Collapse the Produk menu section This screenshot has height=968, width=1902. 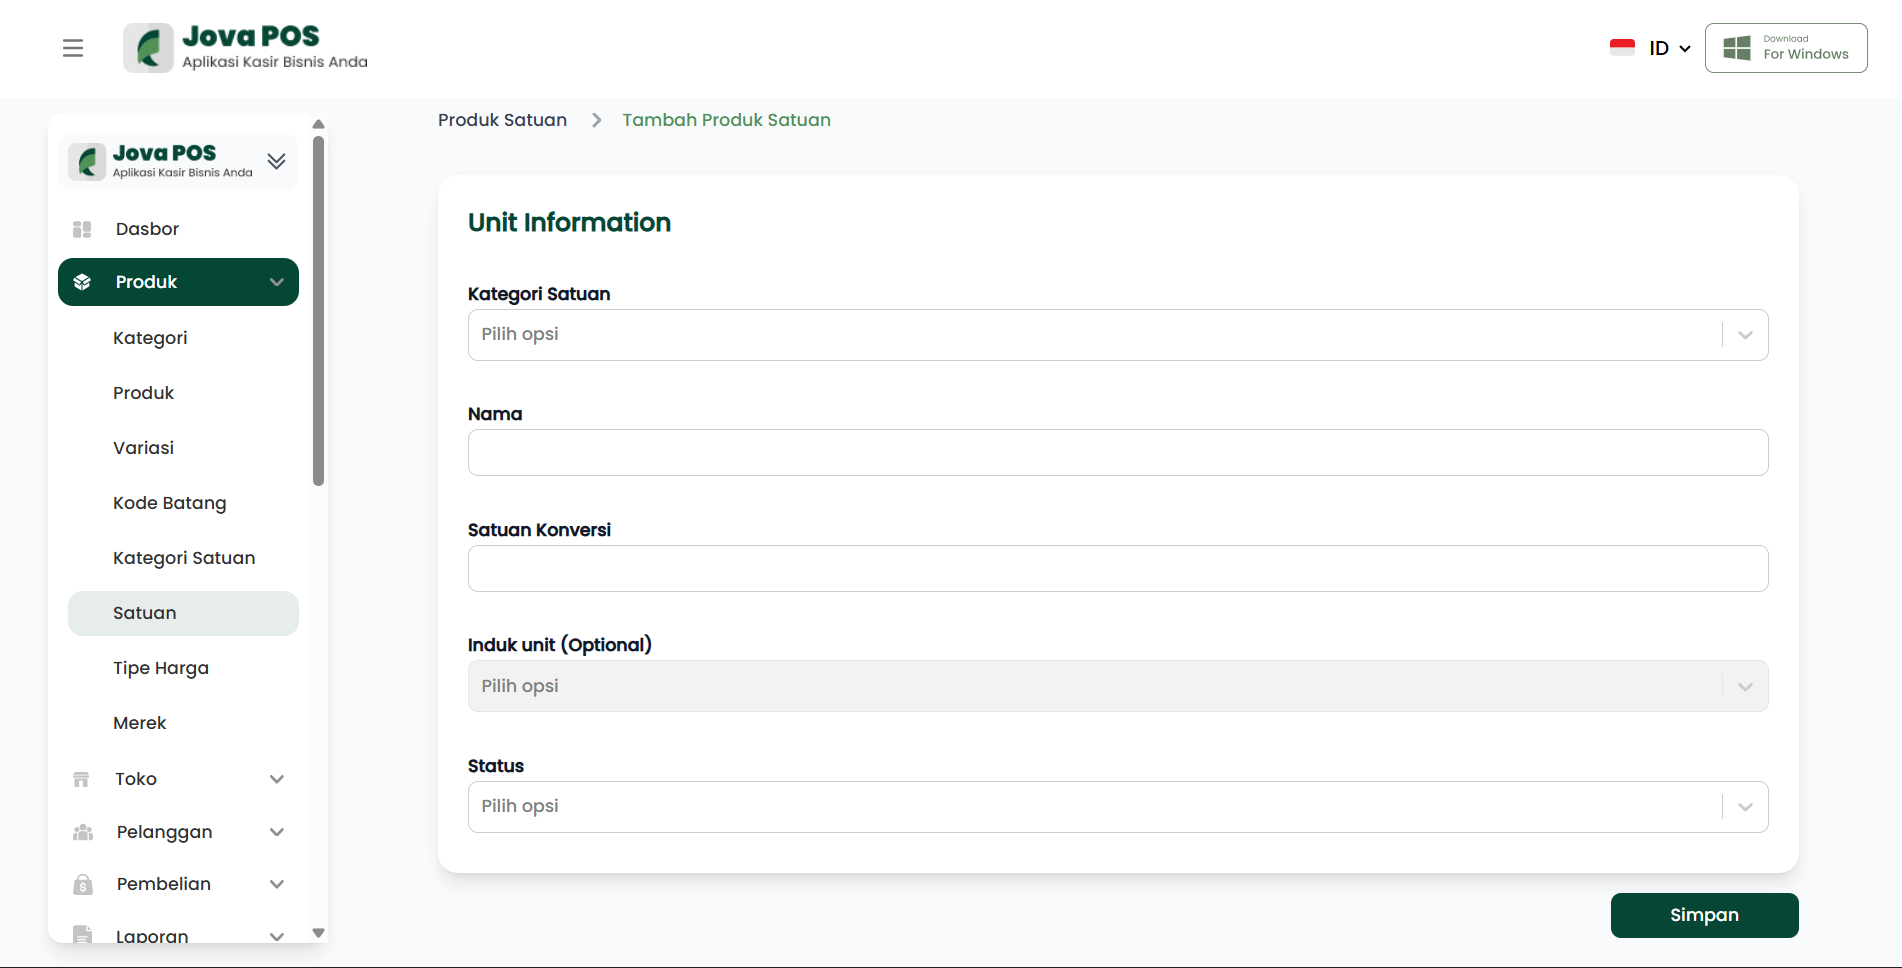coord(277,282)
